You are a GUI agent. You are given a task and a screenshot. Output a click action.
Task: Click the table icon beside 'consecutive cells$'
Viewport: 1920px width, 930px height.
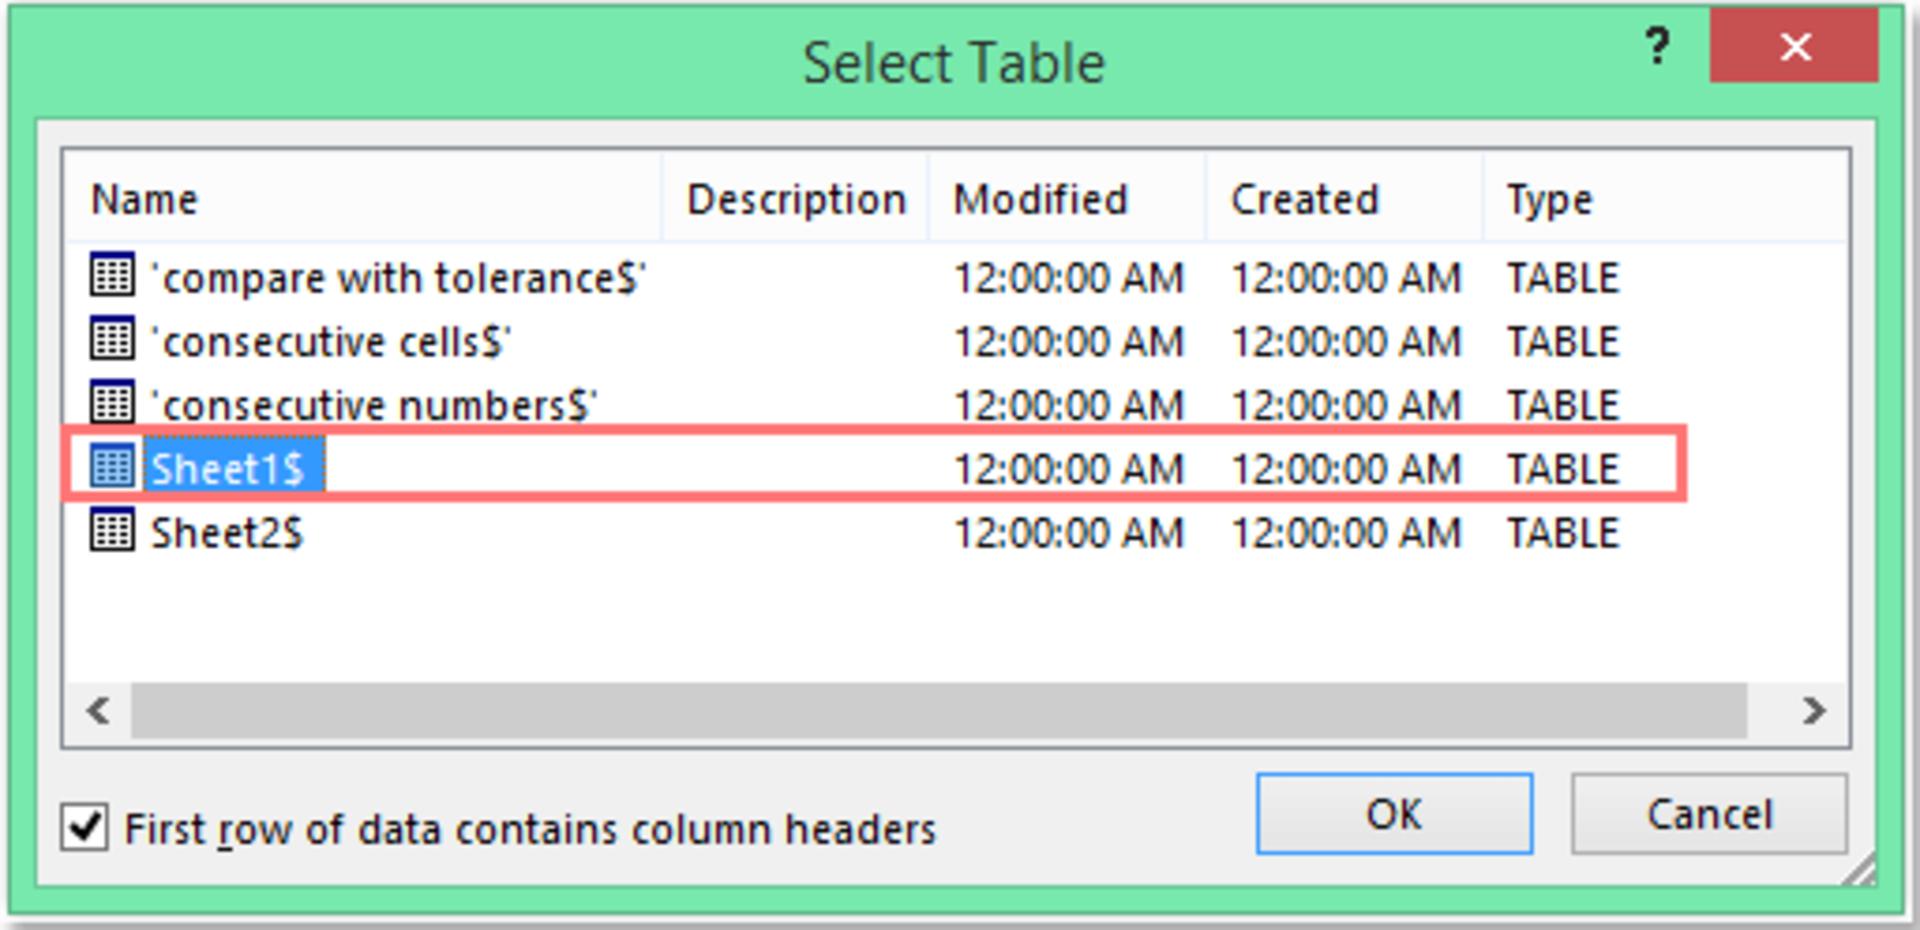pos(112,339)
